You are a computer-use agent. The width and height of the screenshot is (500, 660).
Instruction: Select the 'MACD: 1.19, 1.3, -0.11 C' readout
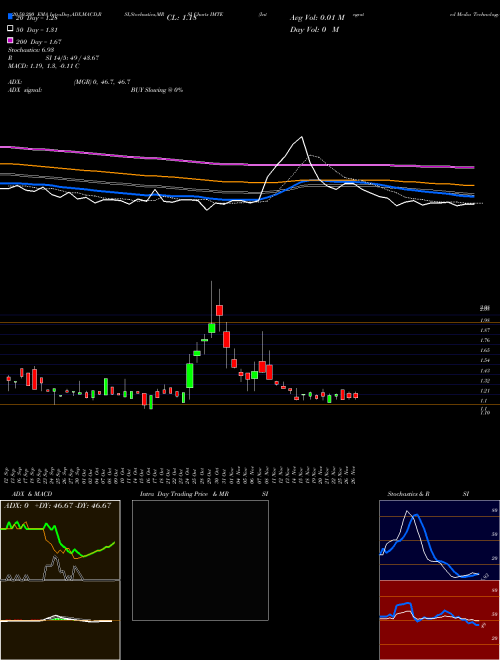44,66
